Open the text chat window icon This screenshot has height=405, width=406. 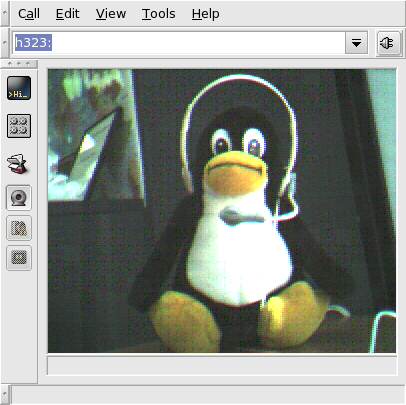(19, 88)
